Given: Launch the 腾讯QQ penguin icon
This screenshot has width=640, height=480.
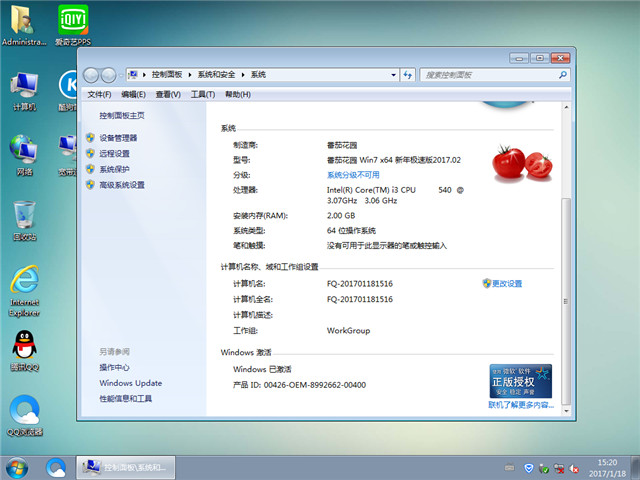Looking at the screenshot, I should pyautogui.click(x=24, y=351).
